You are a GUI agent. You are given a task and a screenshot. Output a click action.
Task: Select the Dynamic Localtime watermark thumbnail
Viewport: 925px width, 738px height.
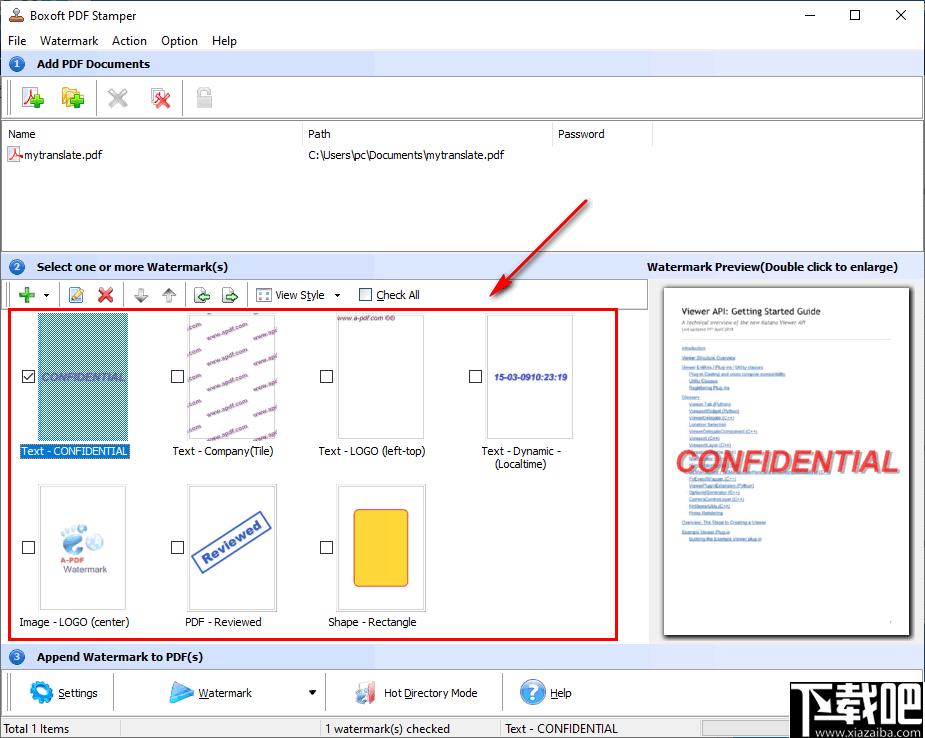coord(530,377)
